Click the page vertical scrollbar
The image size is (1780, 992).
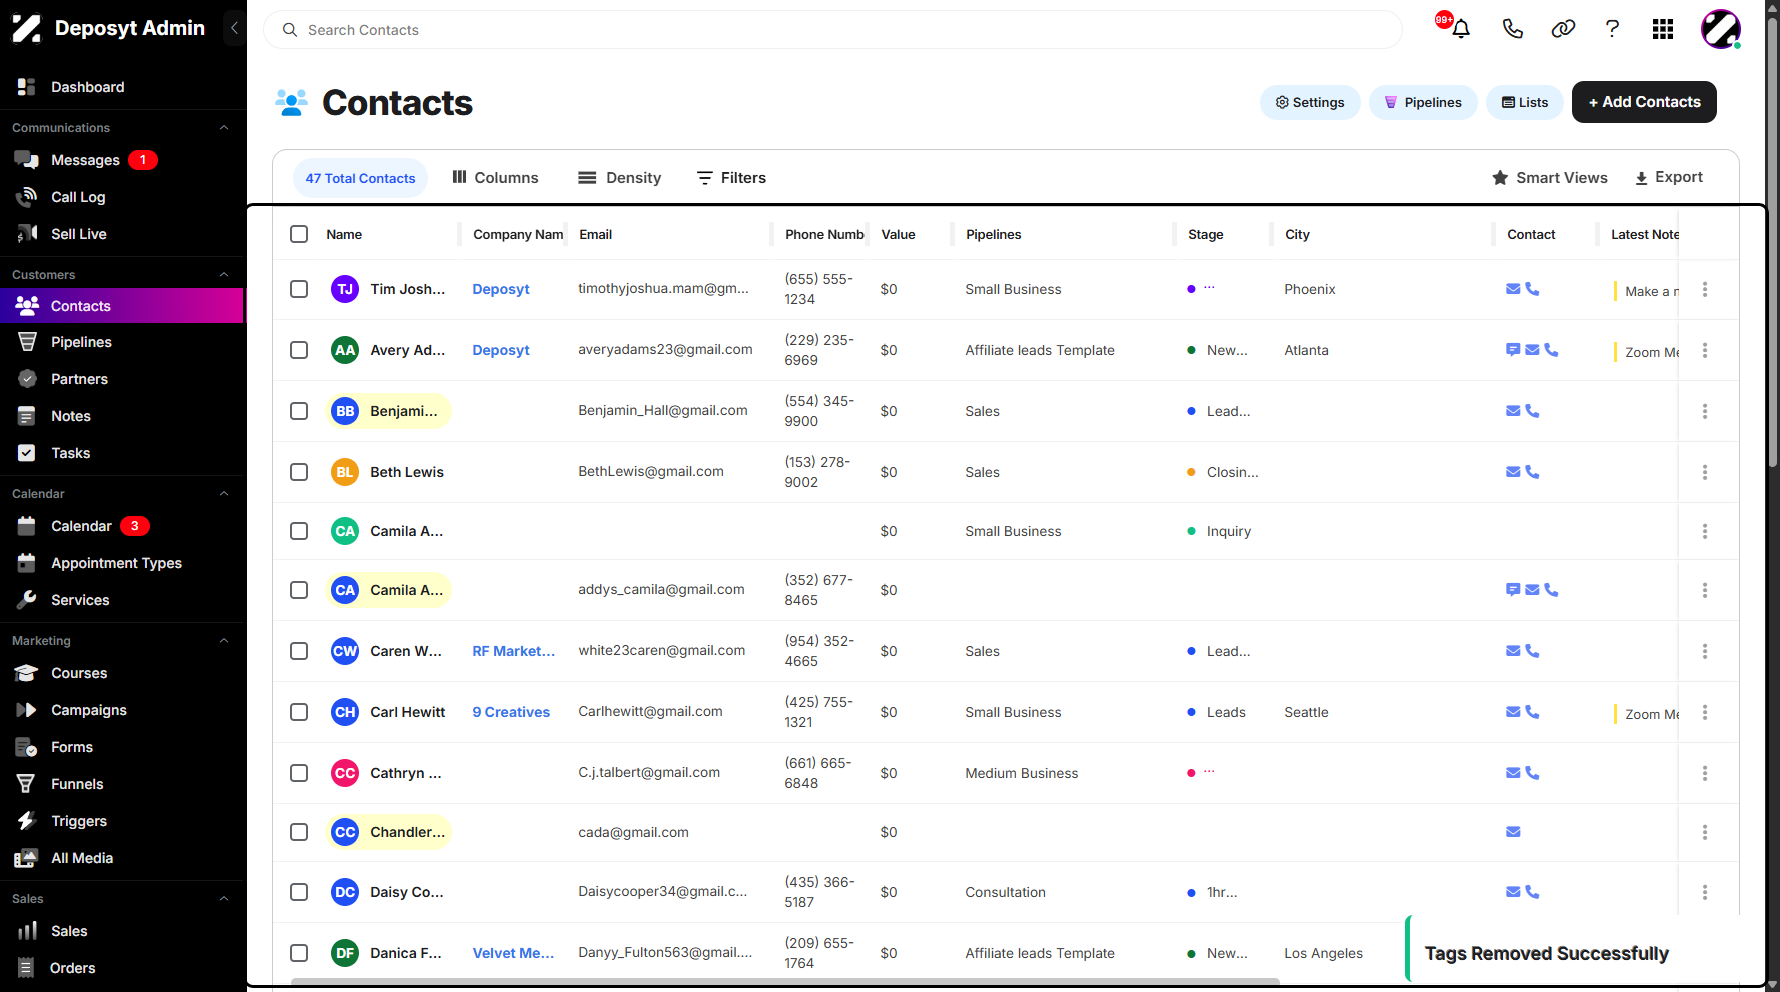[1772, 240]
